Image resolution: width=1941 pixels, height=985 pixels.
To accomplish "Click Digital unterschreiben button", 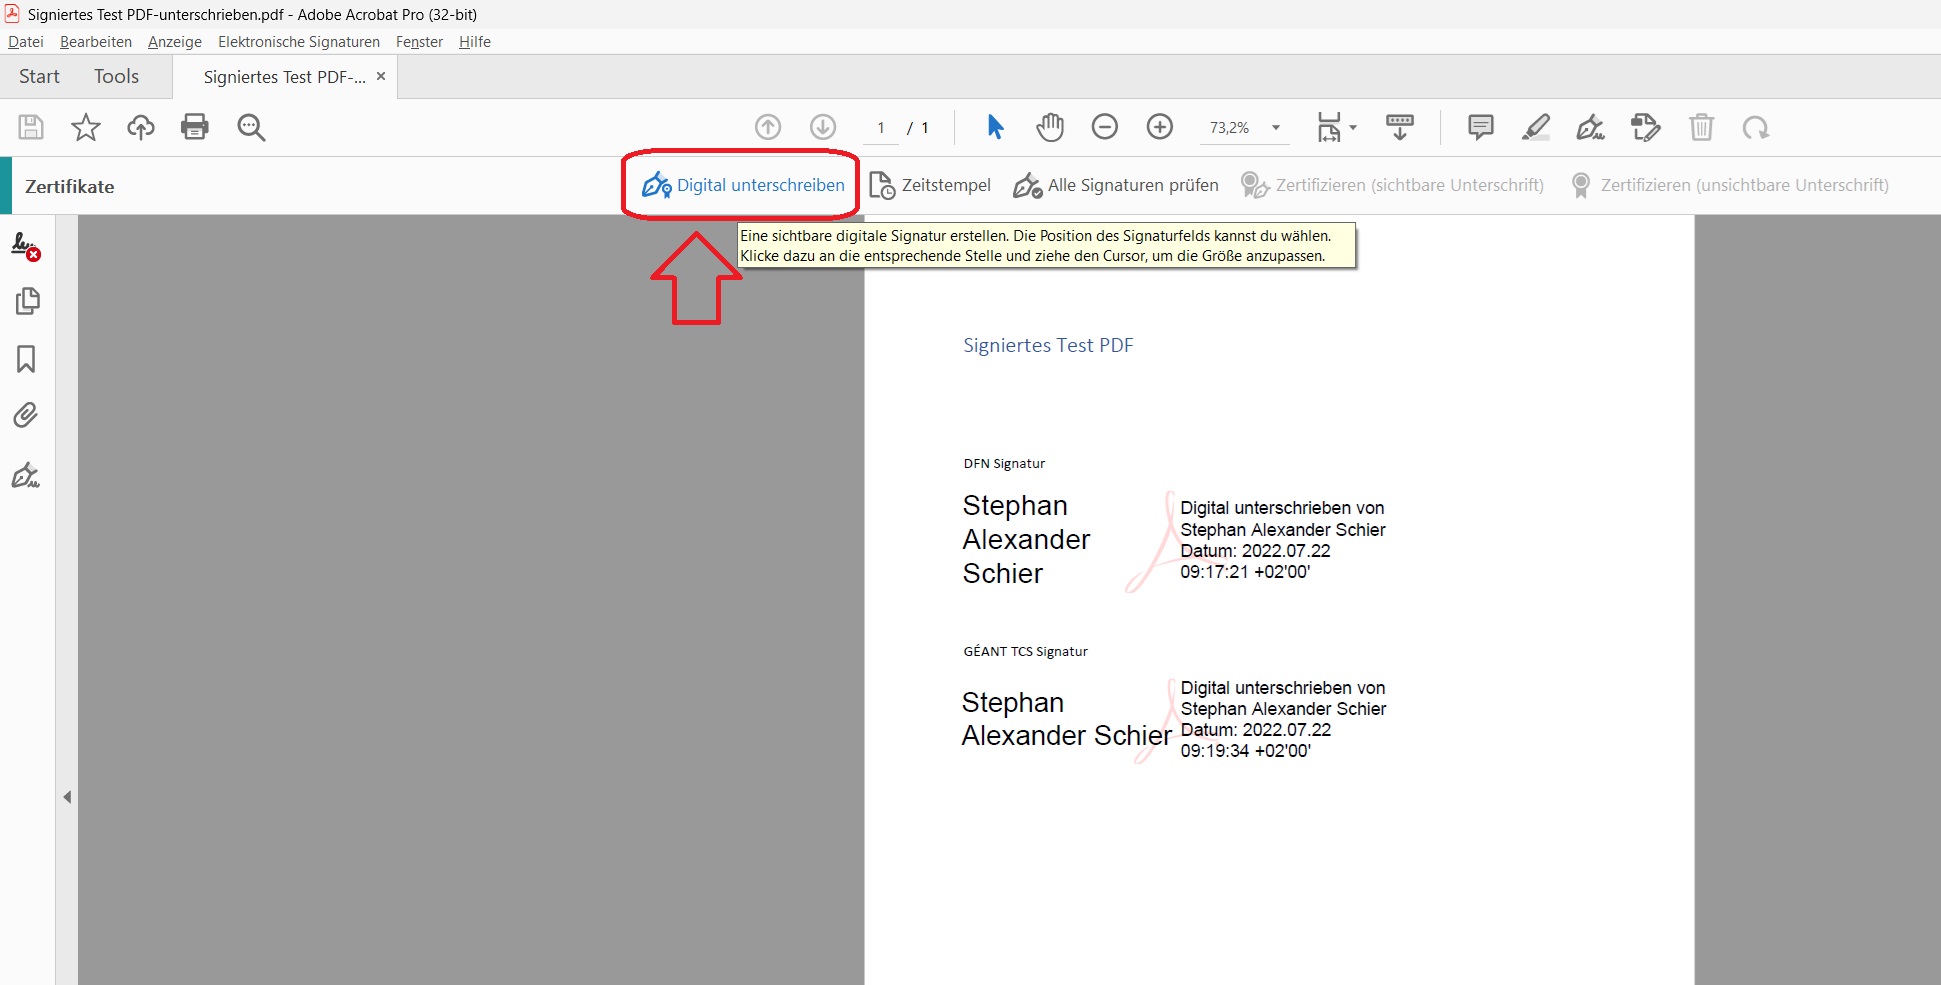I will (743, 185).
